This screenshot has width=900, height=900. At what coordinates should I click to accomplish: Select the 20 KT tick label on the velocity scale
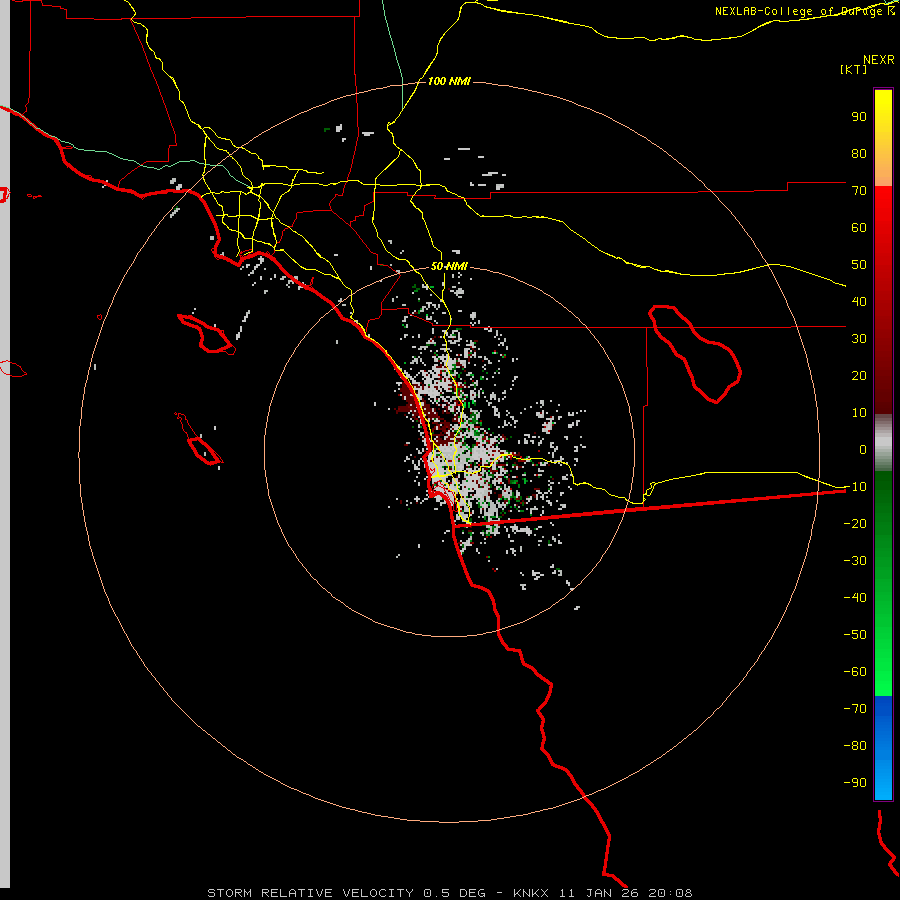(859, 375)
